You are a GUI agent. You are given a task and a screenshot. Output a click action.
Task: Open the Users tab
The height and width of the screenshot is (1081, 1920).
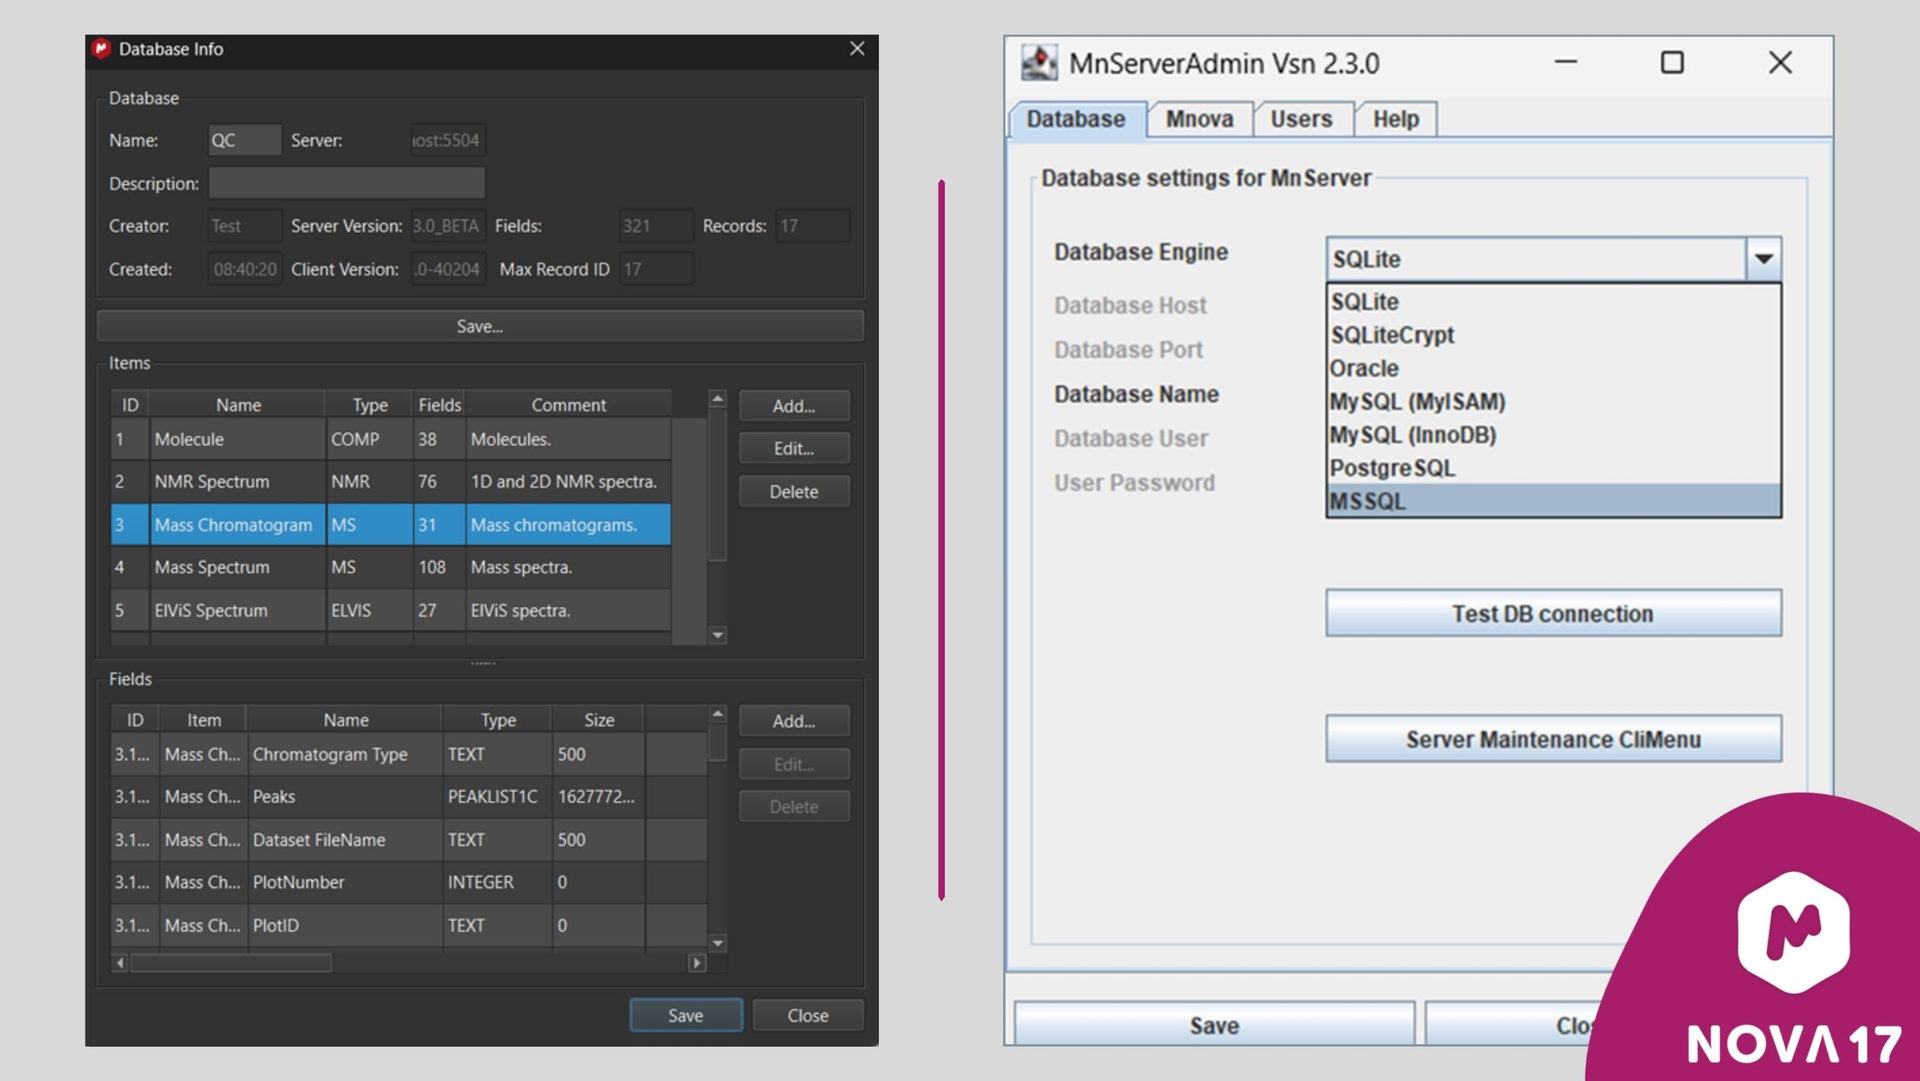pyautogui.click(x=1301, y=119)
